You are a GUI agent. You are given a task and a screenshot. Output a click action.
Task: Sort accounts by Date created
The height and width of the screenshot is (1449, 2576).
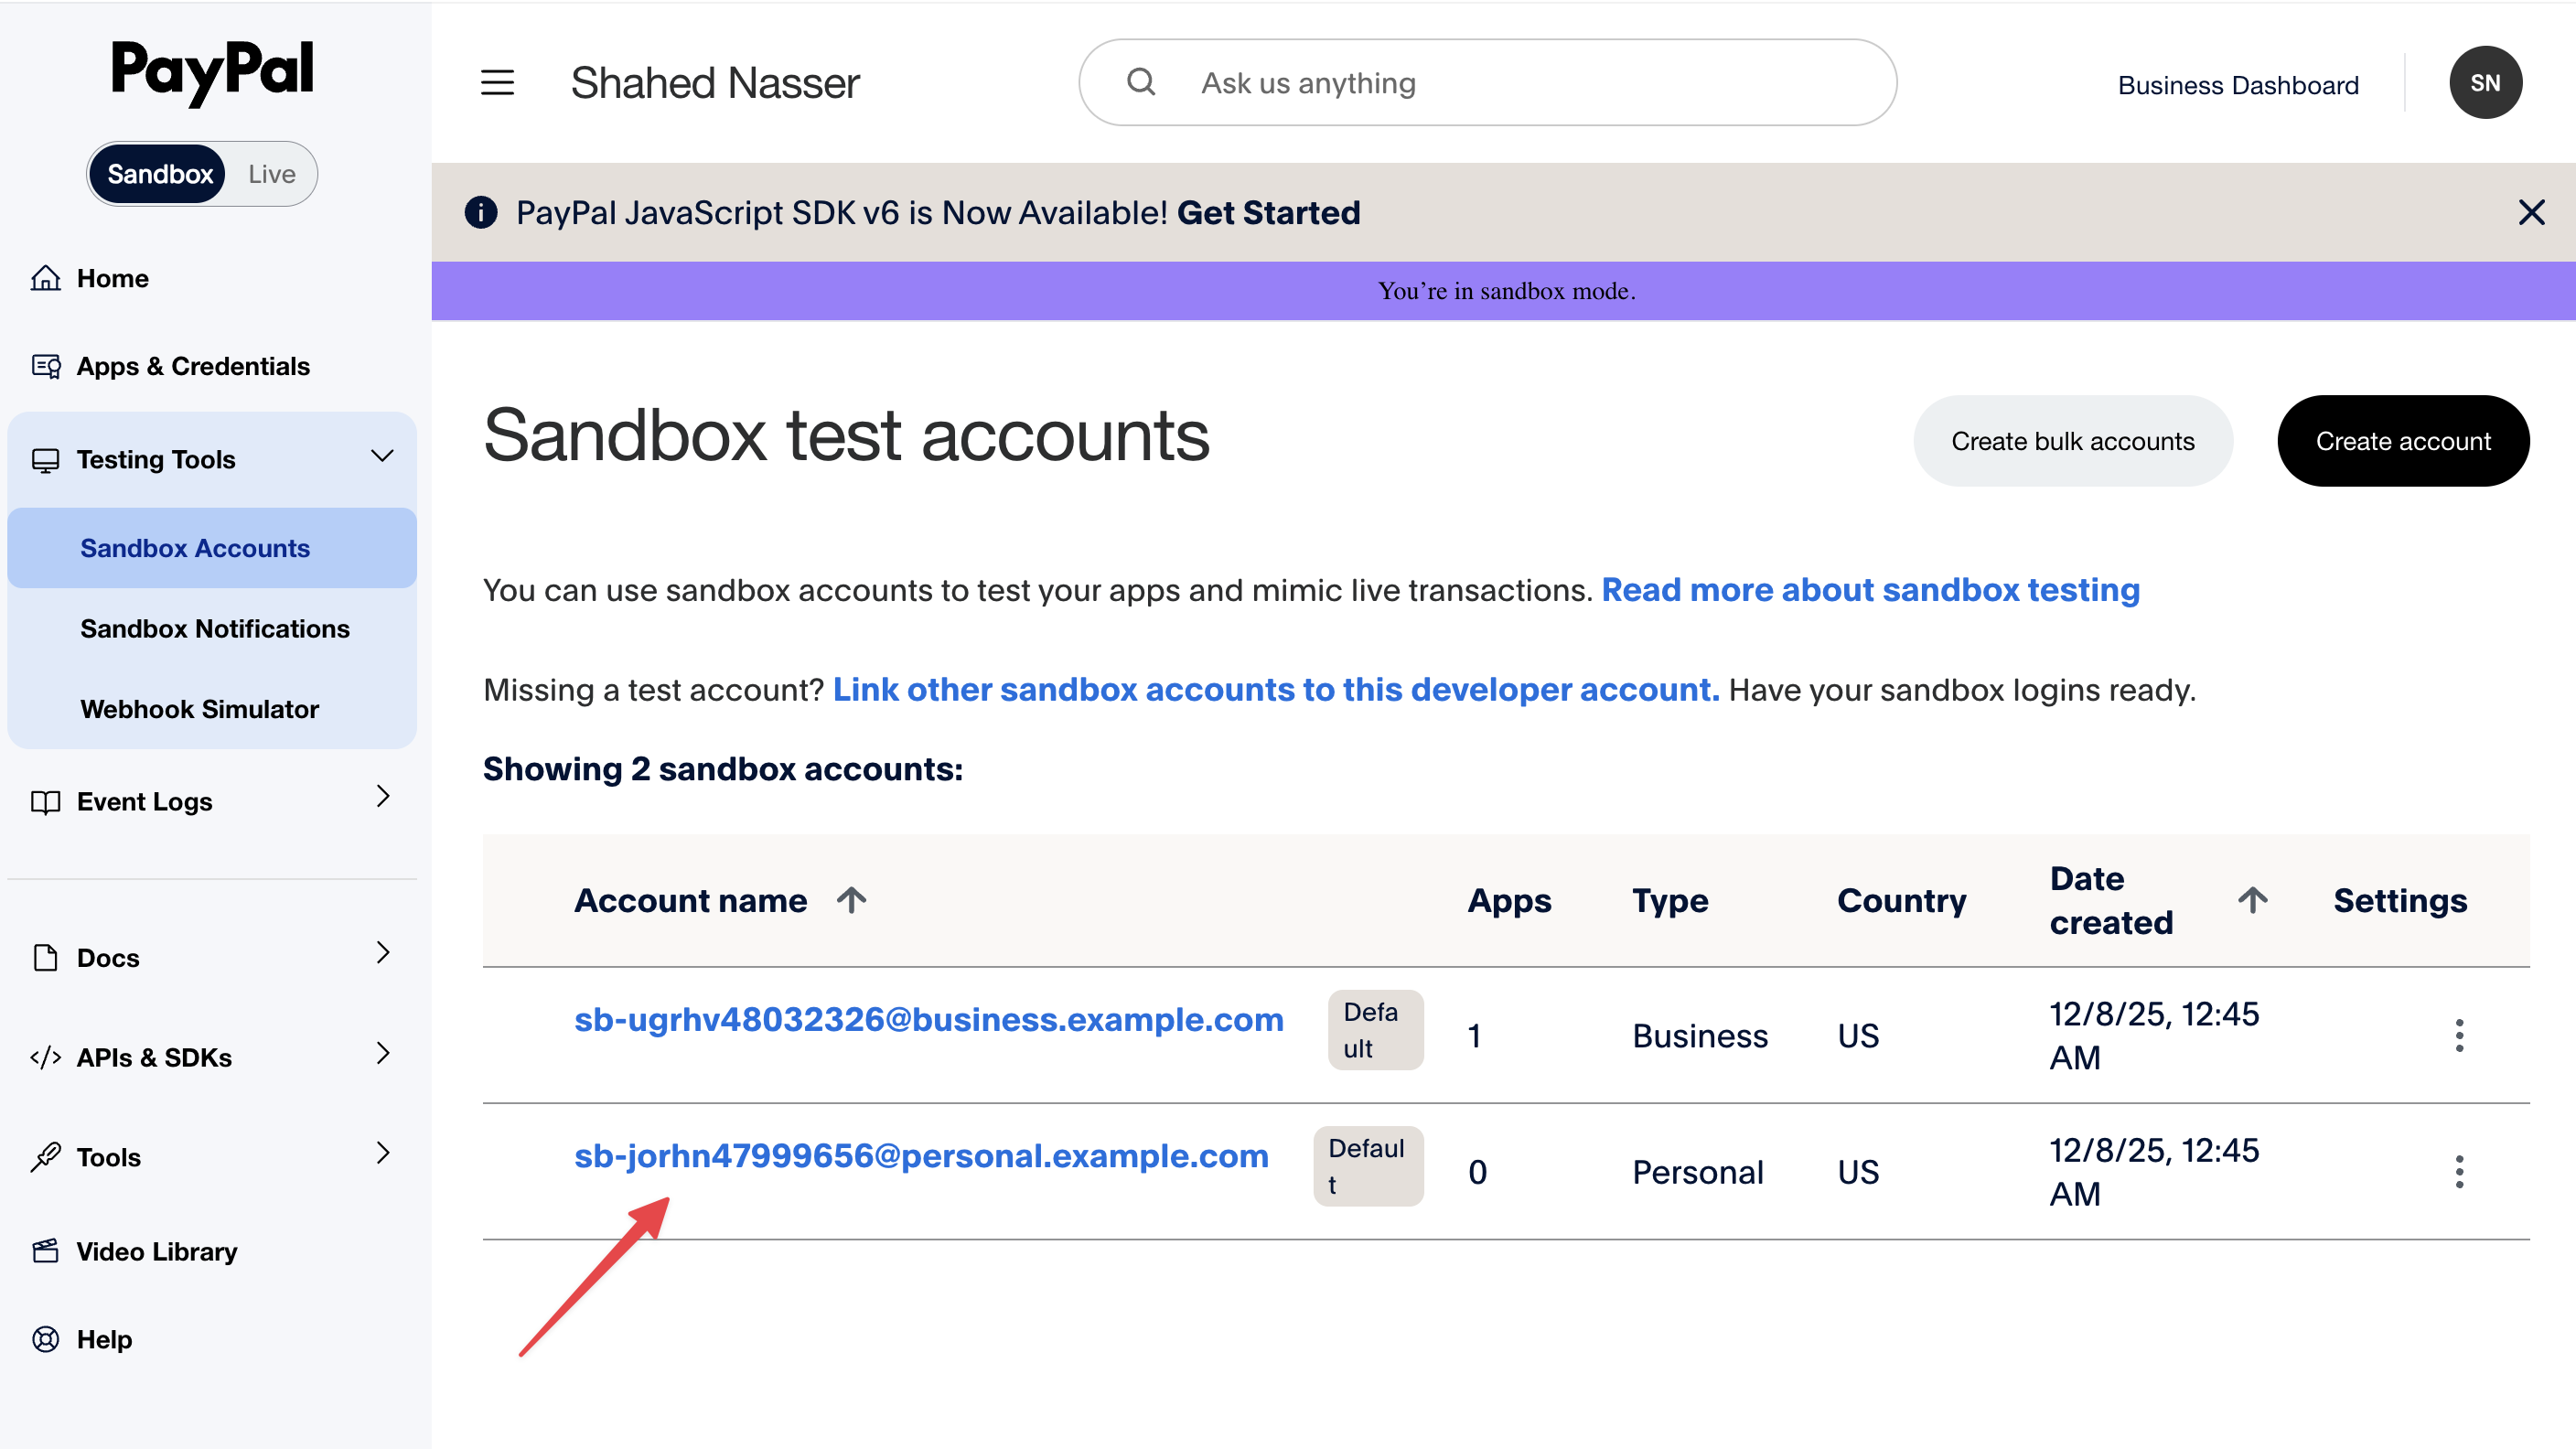coord(2112,900)
